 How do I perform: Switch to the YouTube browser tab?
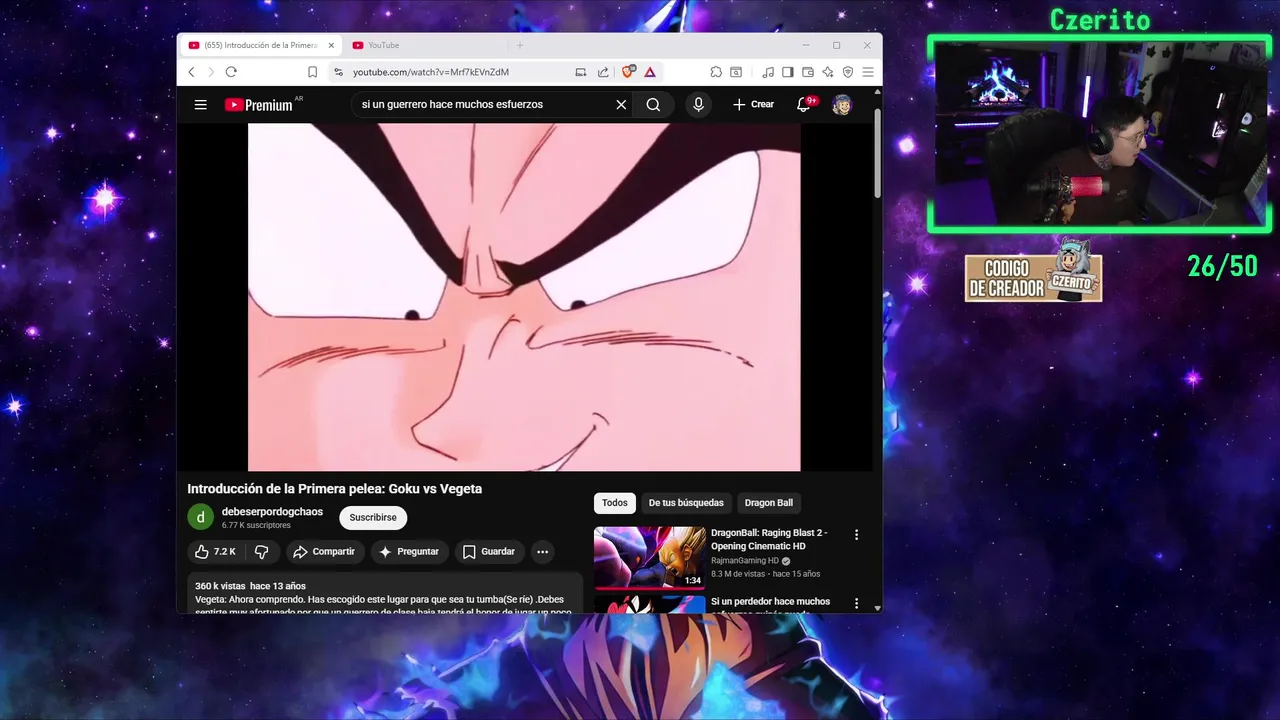[383, 45]
